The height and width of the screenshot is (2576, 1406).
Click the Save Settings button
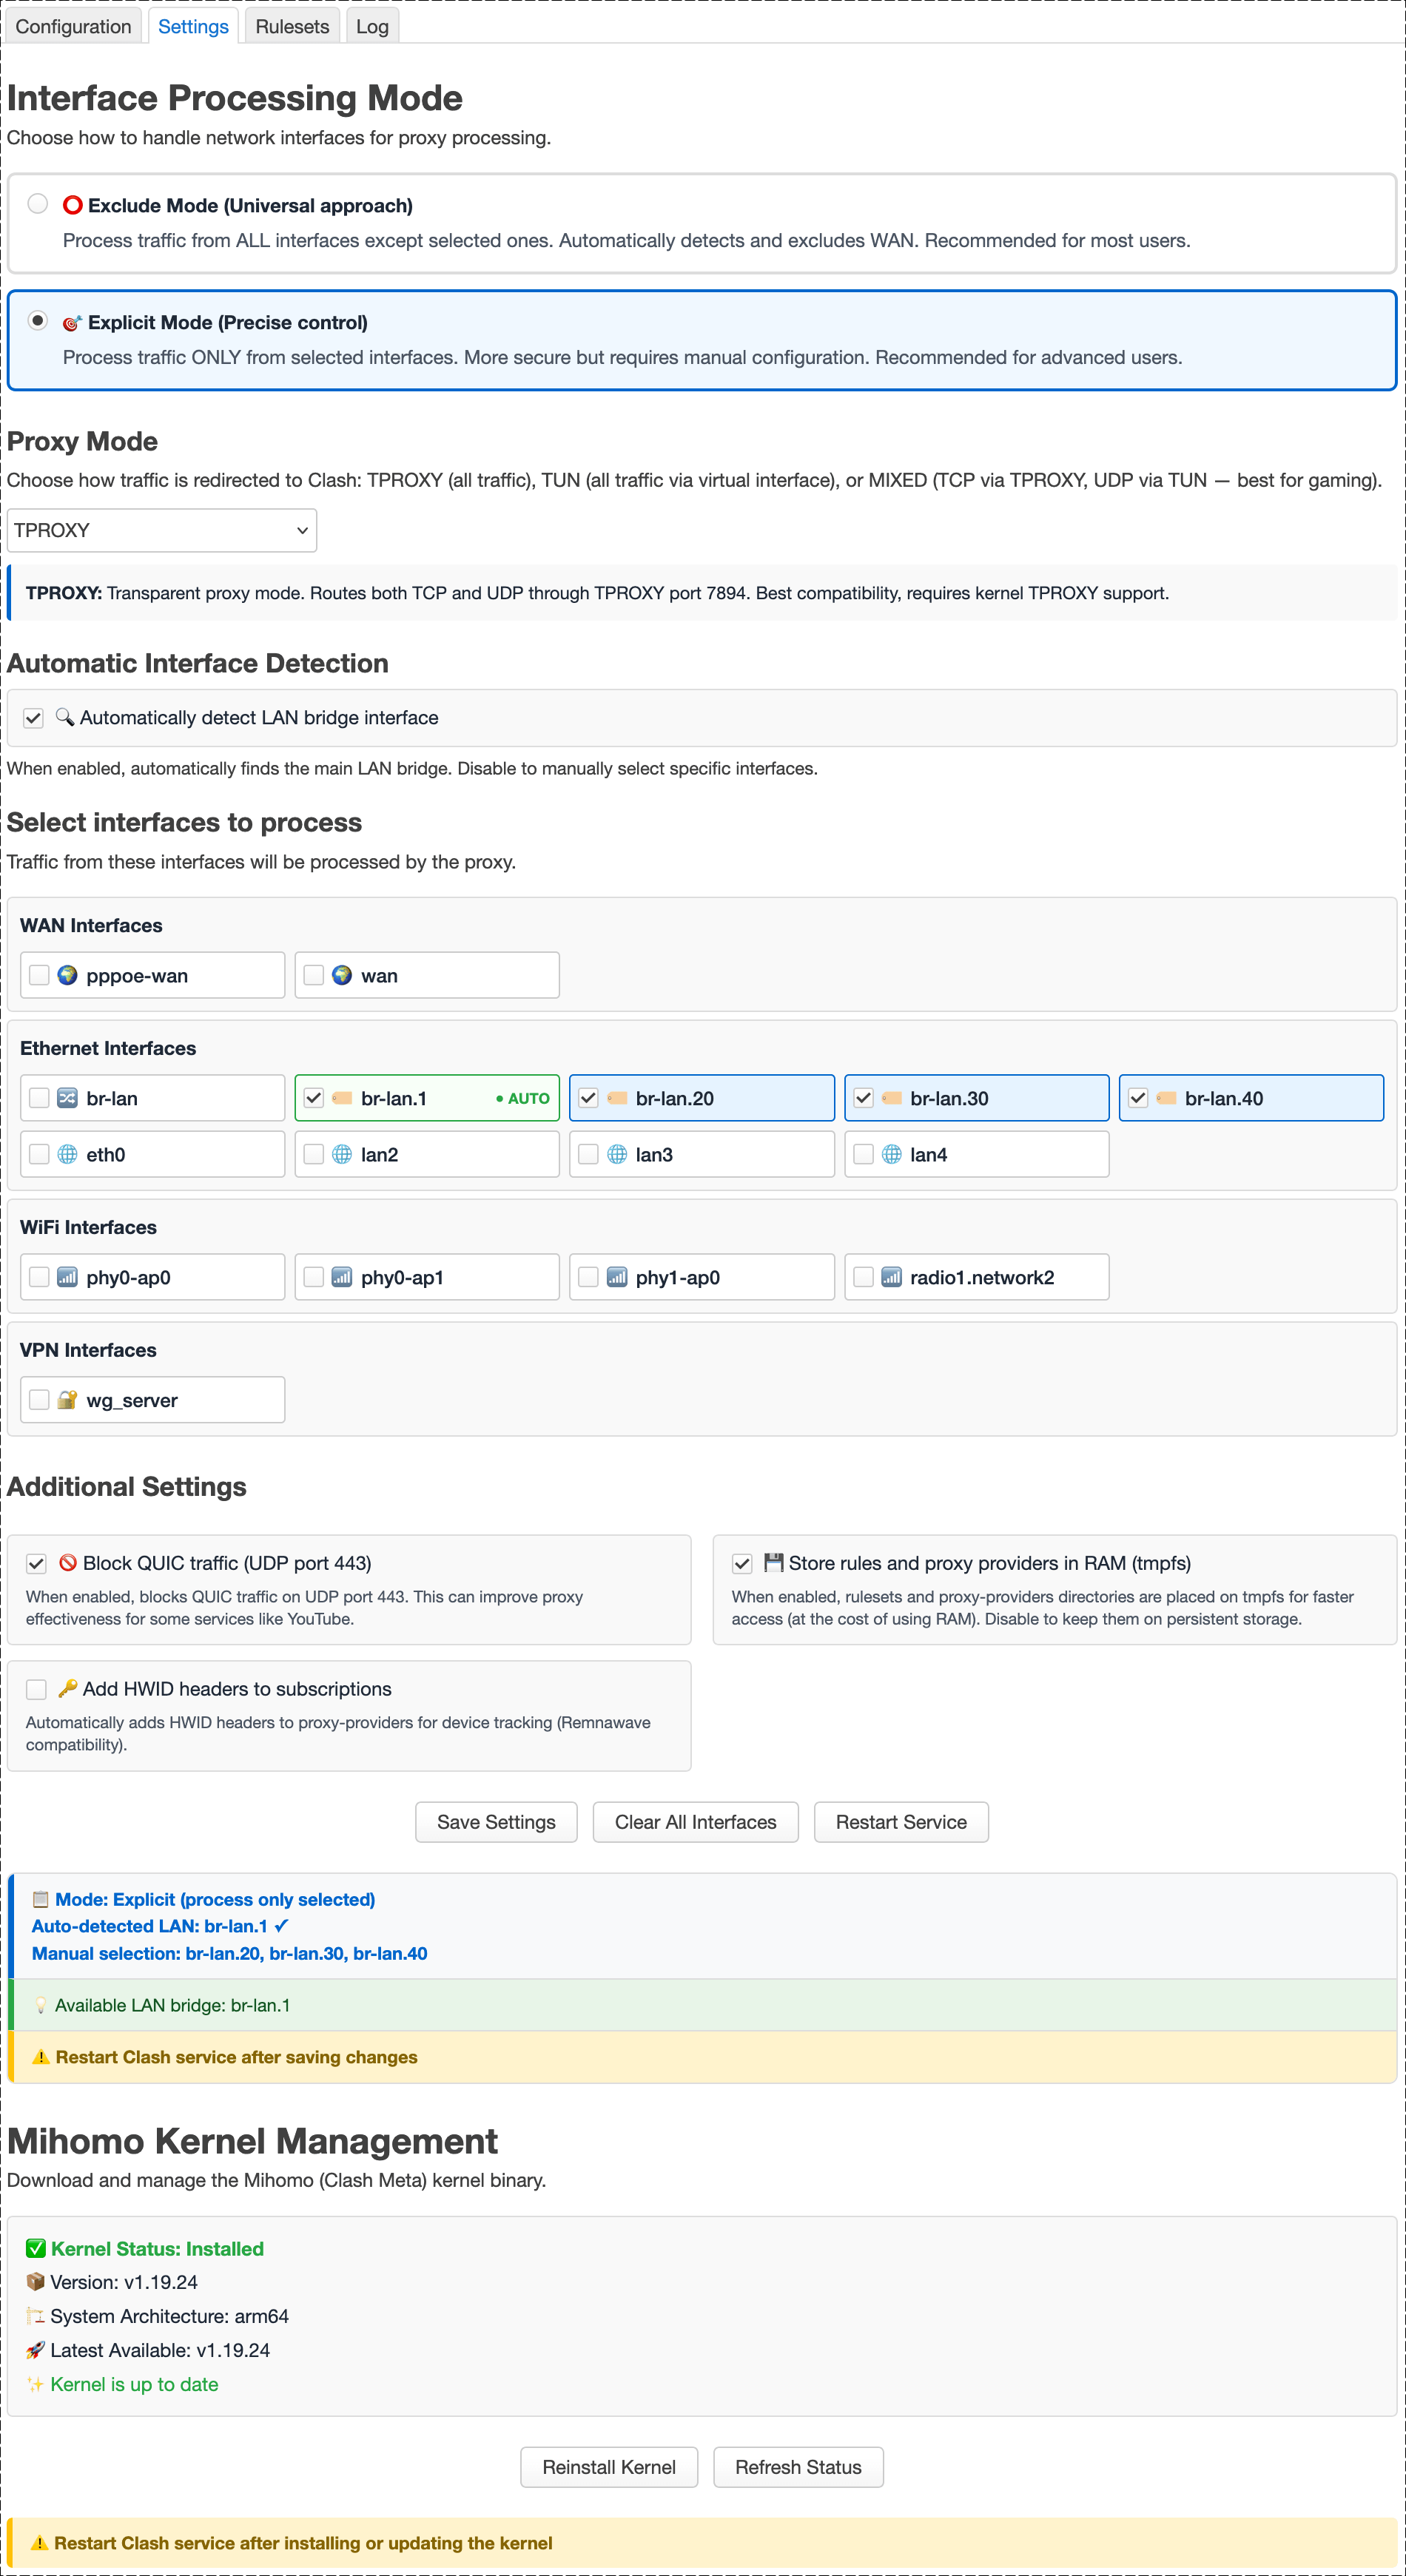tap(496, 1822)
